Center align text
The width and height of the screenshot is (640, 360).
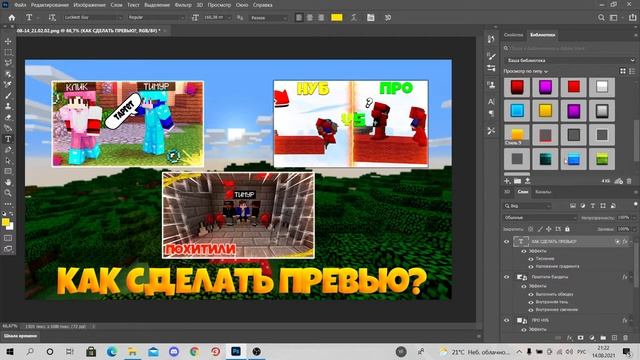click(310, 18)
